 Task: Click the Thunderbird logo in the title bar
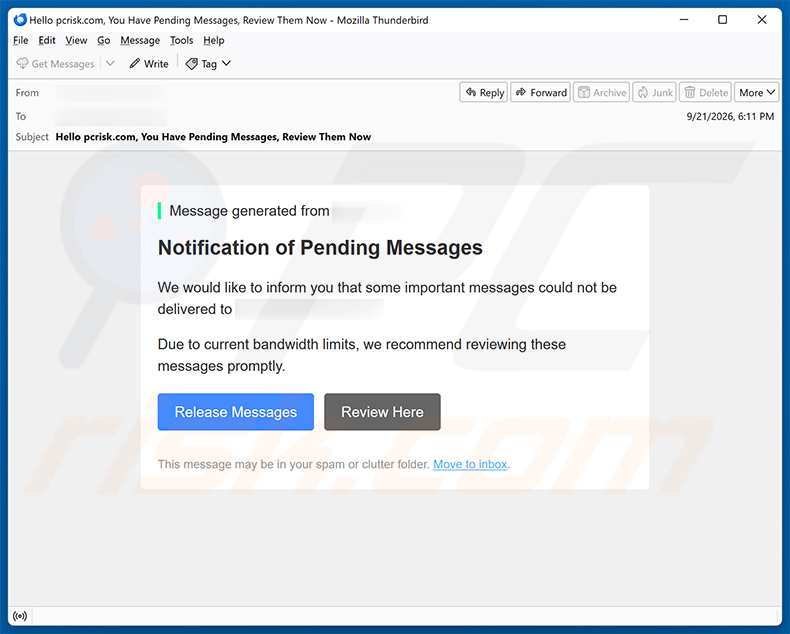tap(20, 20)
